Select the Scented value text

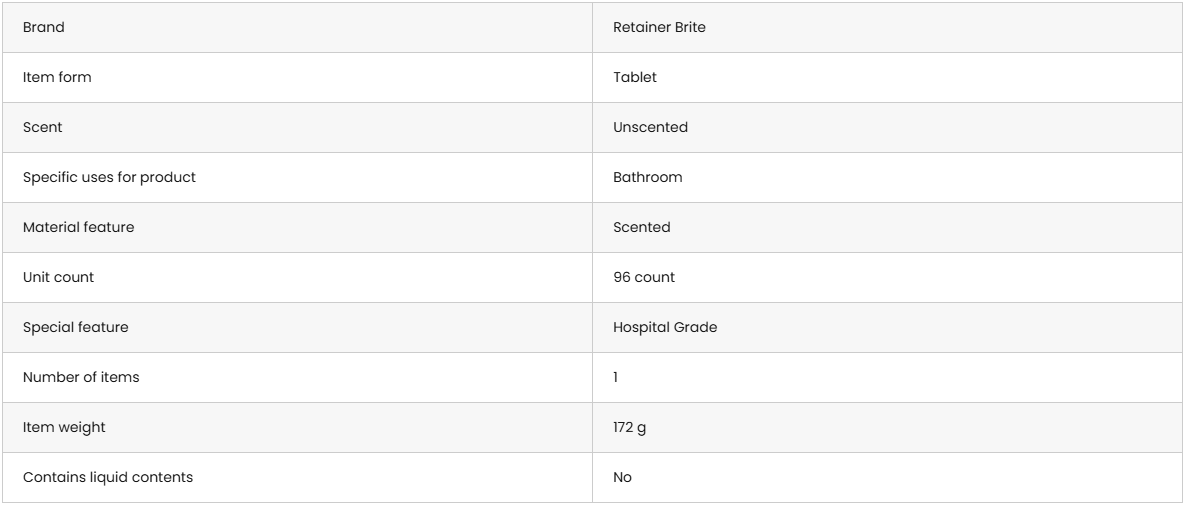[x=642, y=228]
